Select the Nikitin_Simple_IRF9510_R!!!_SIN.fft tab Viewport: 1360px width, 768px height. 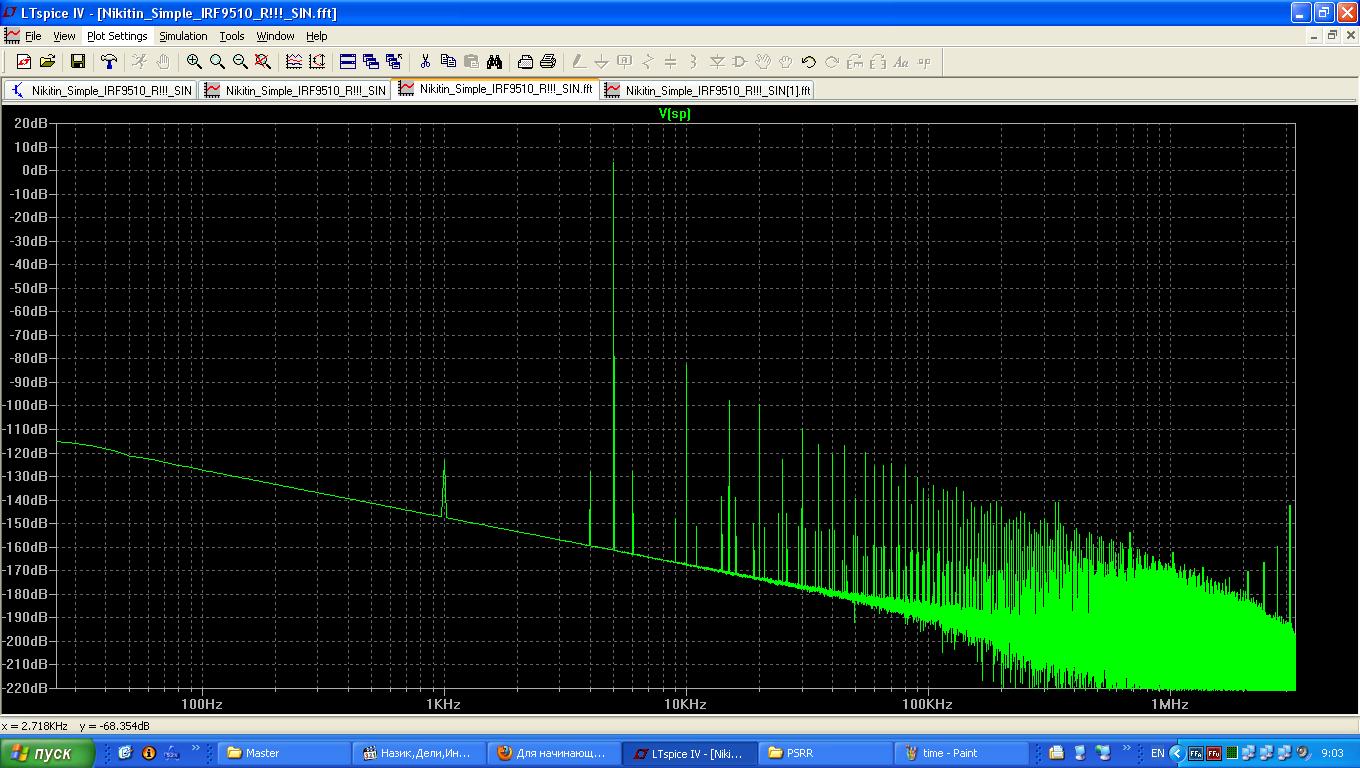496,89
